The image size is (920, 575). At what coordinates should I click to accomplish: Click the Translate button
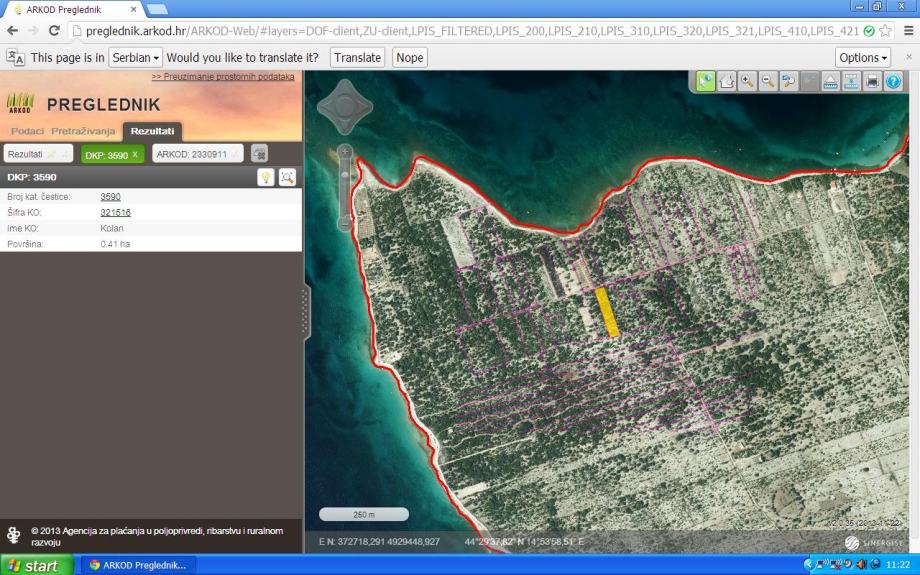click(357, 58)
